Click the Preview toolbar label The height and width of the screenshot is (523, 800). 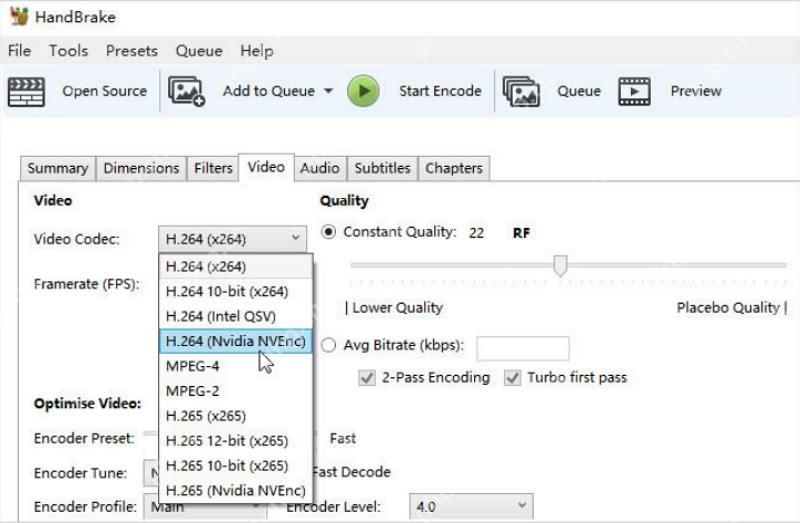click(x=696, y=91)
